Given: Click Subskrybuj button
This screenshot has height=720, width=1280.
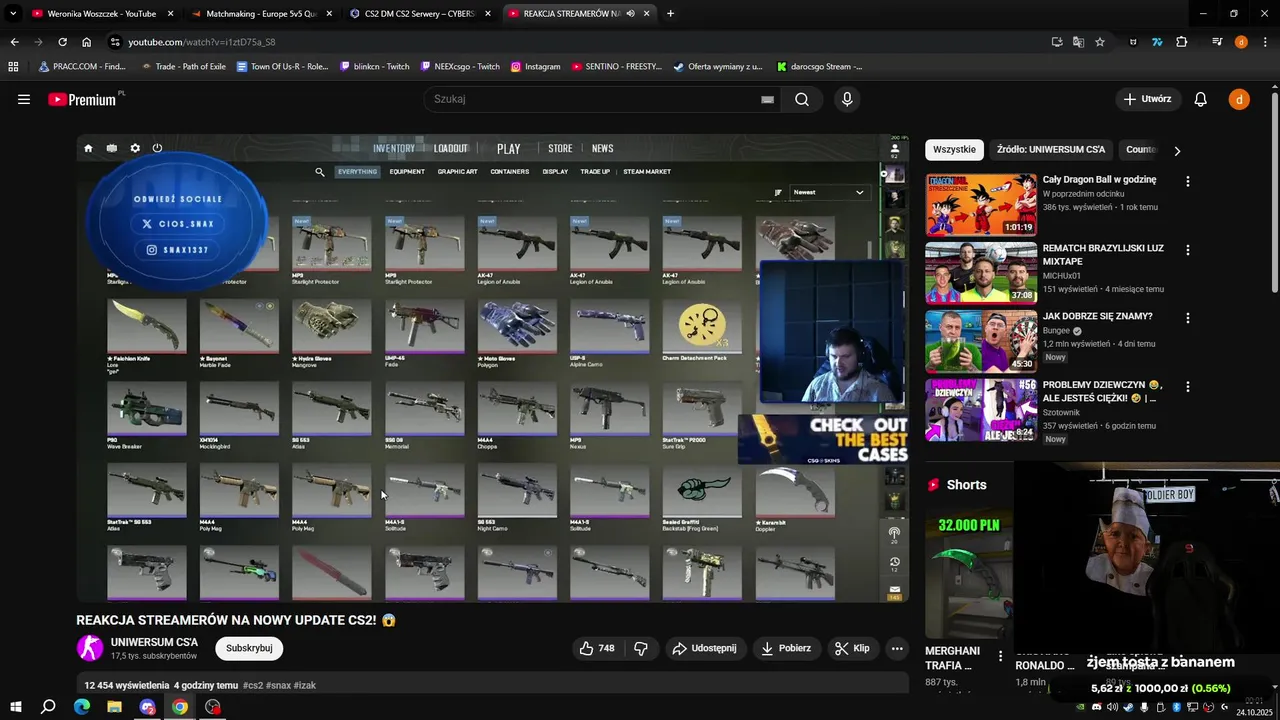Looking at the screenshot, I should 249,648.
